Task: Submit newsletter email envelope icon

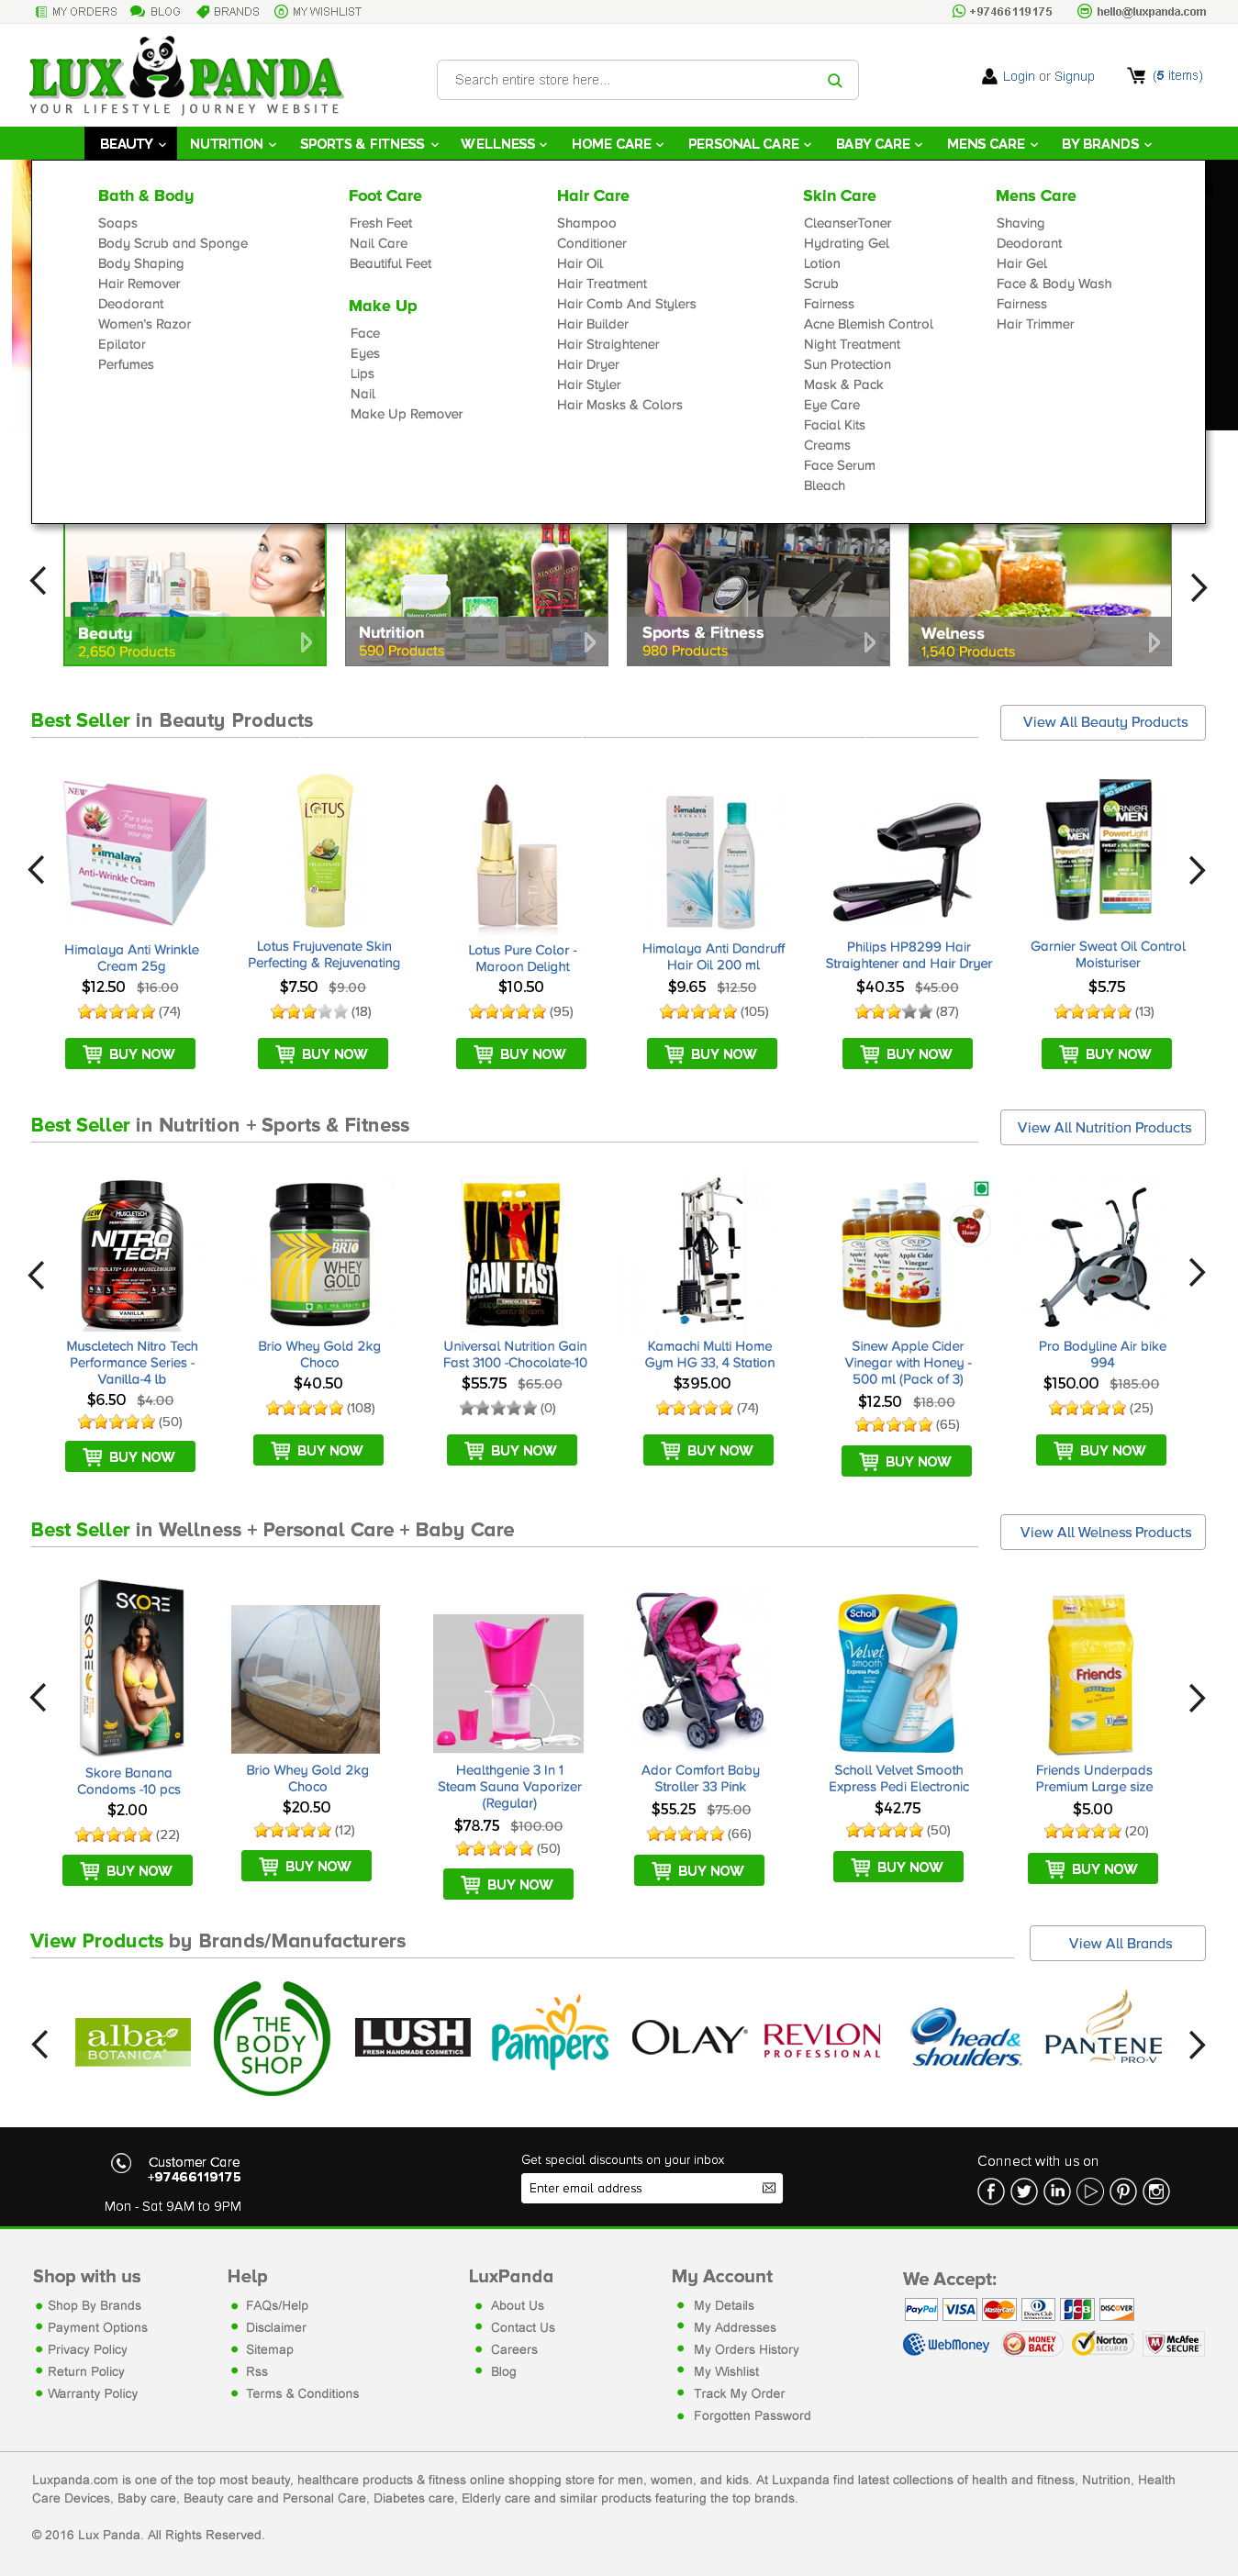Action: (768, 2188)
